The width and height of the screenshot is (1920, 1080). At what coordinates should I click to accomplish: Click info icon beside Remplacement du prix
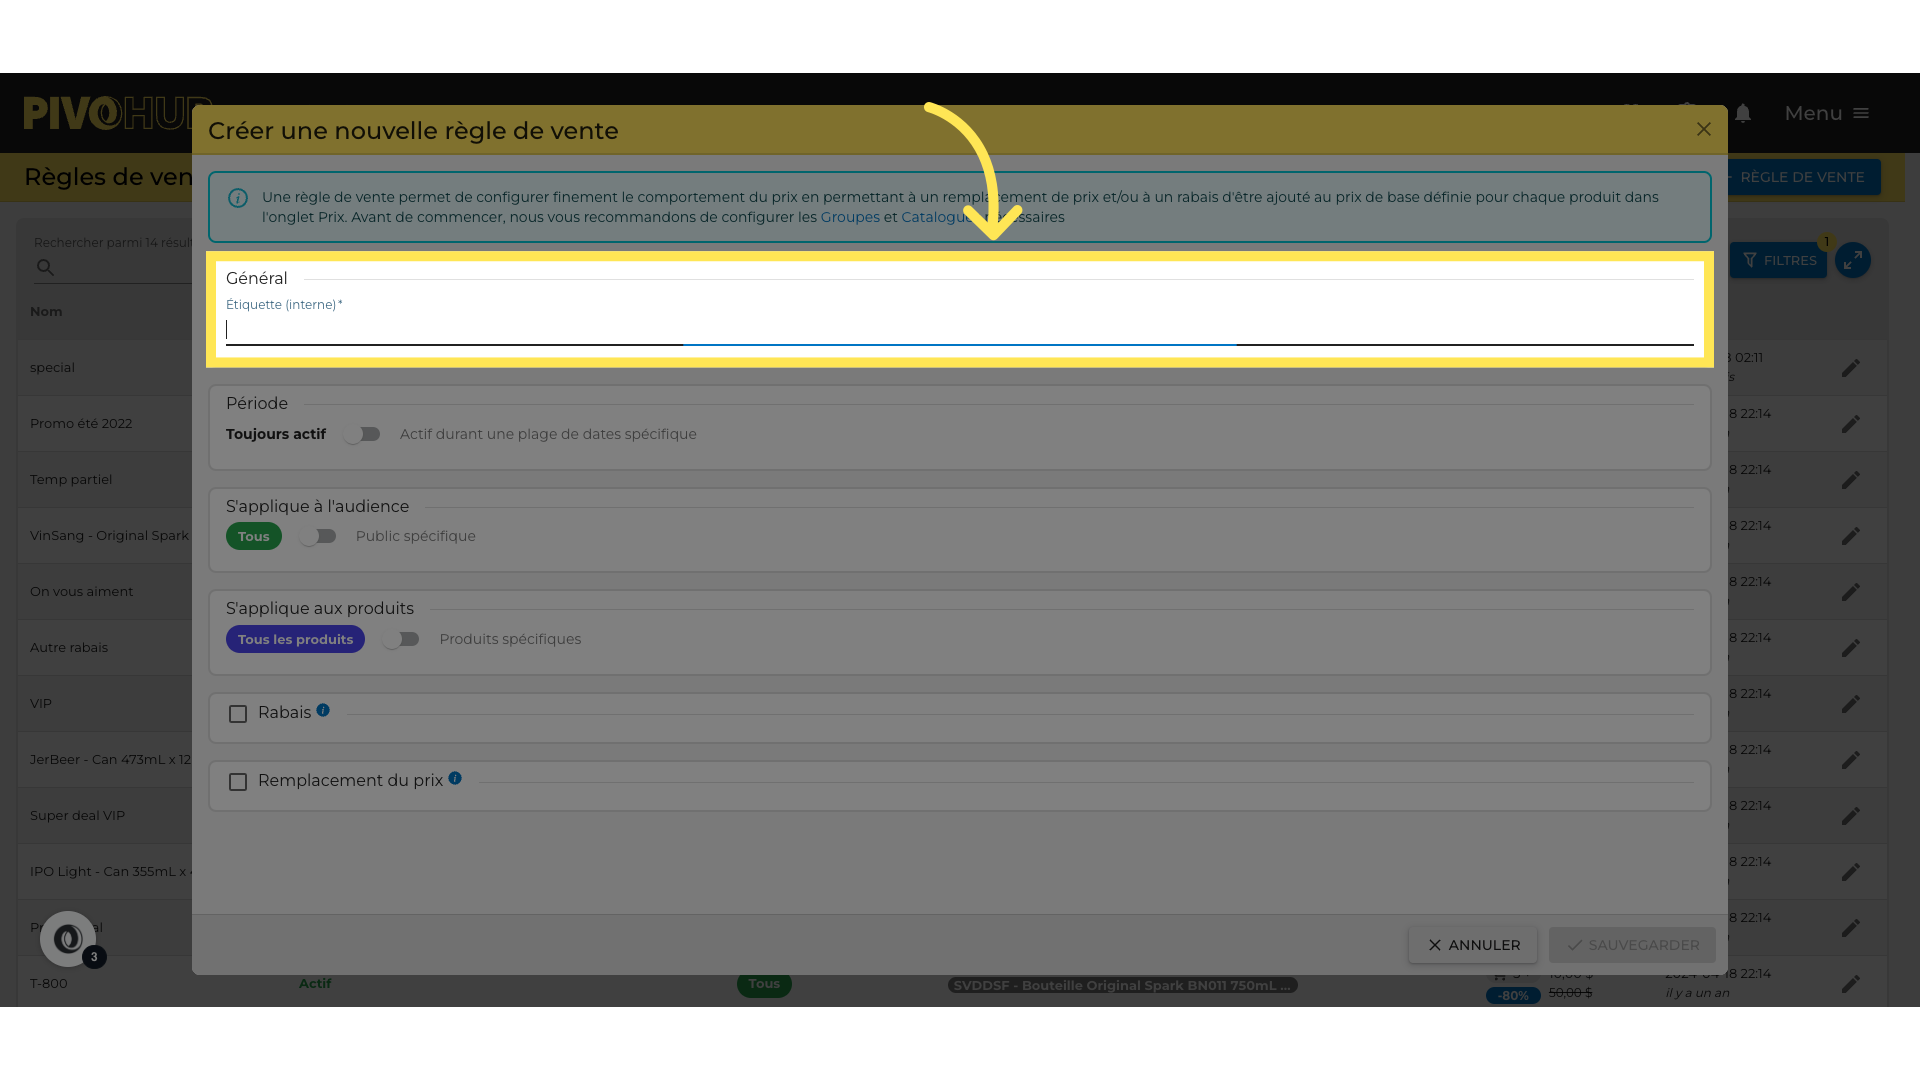pyautogui.click(x=455, y=778)
